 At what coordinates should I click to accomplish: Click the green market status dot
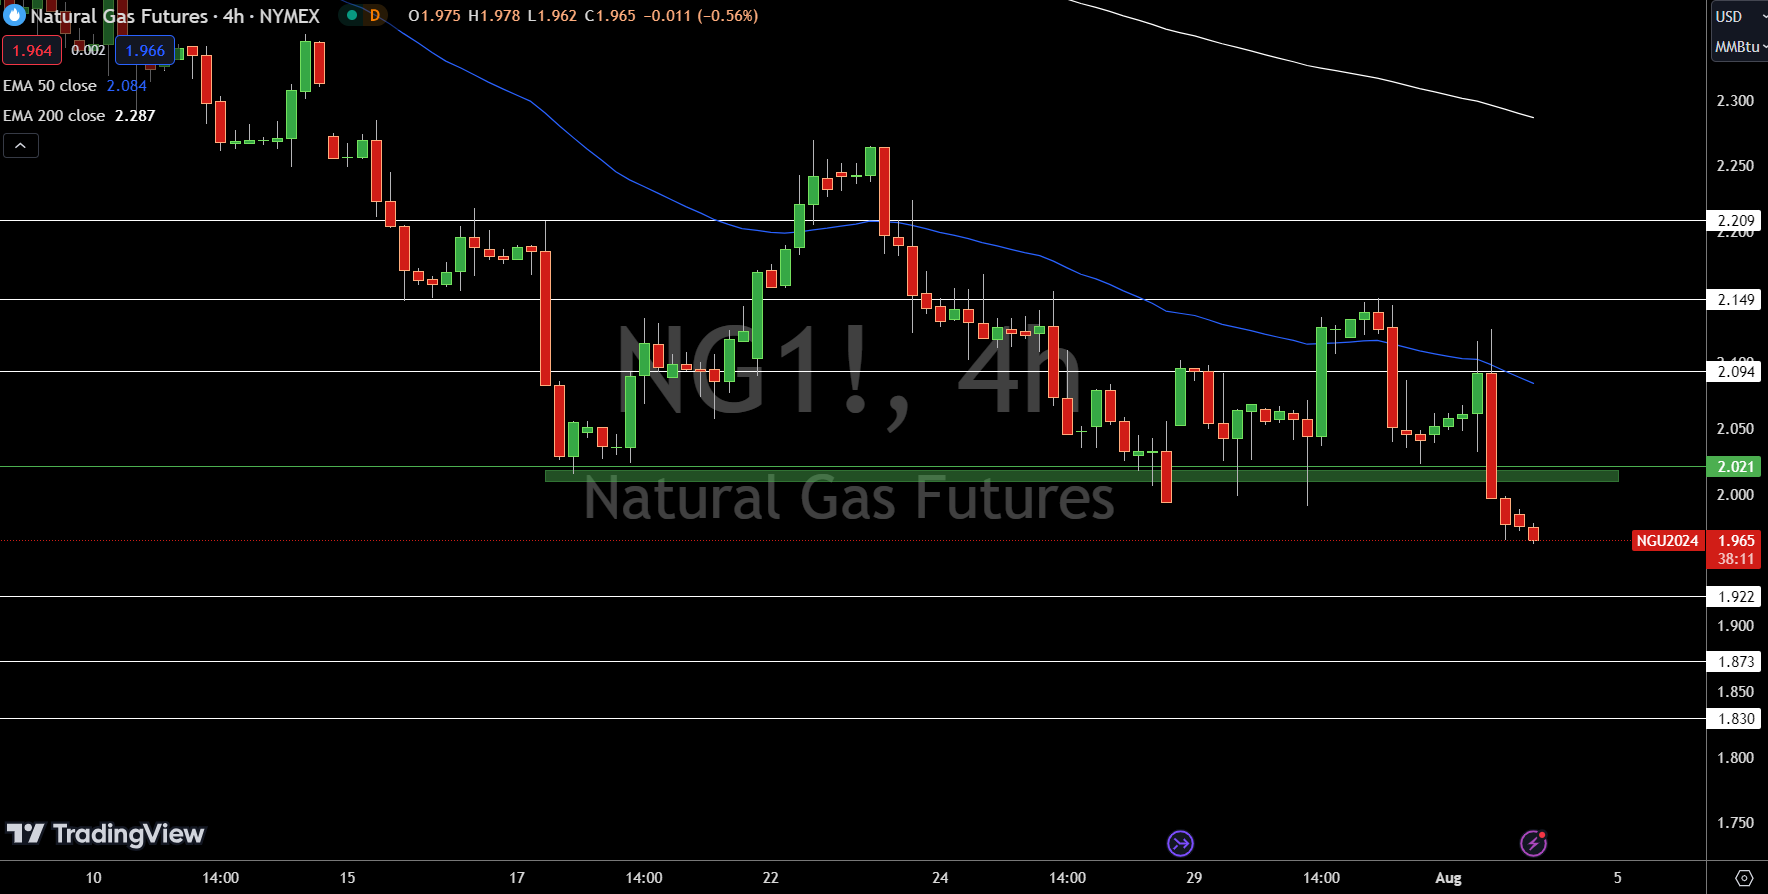coord(352,15)
